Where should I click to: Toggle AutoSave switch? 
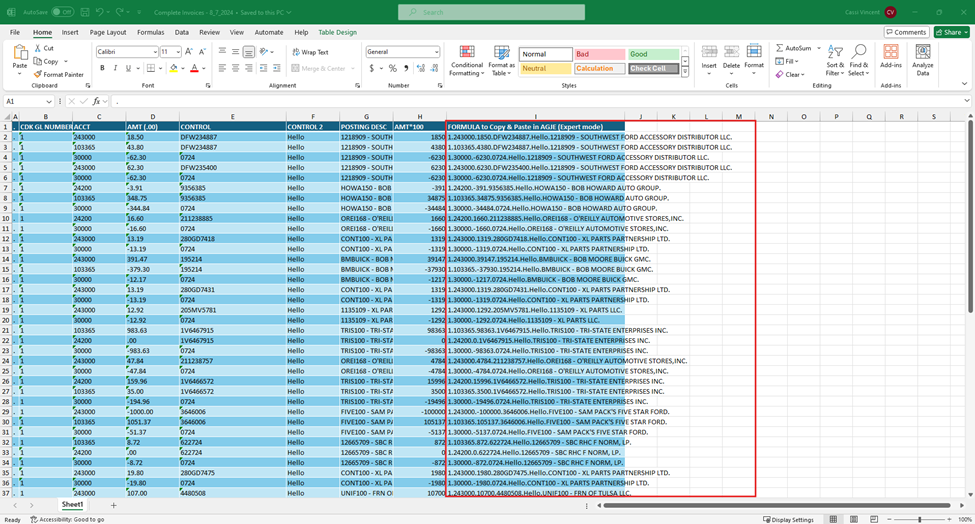click(62, 12)
